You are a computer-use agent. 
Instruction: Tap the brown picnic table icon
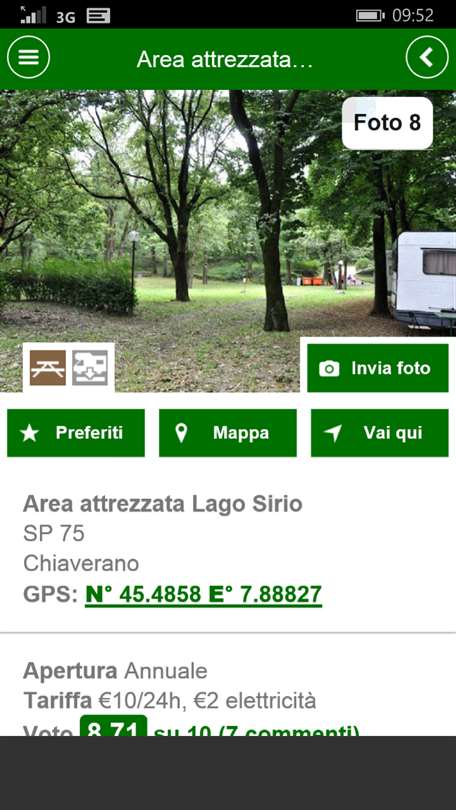48,368
